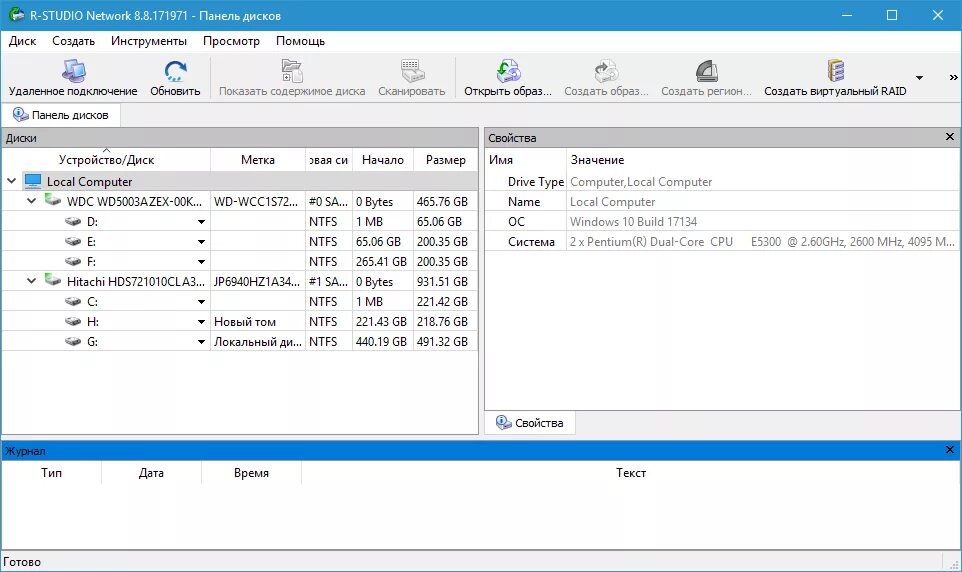Click the Создать образ toolbar icon
962x572 pixels.
[x=606, y=72]
